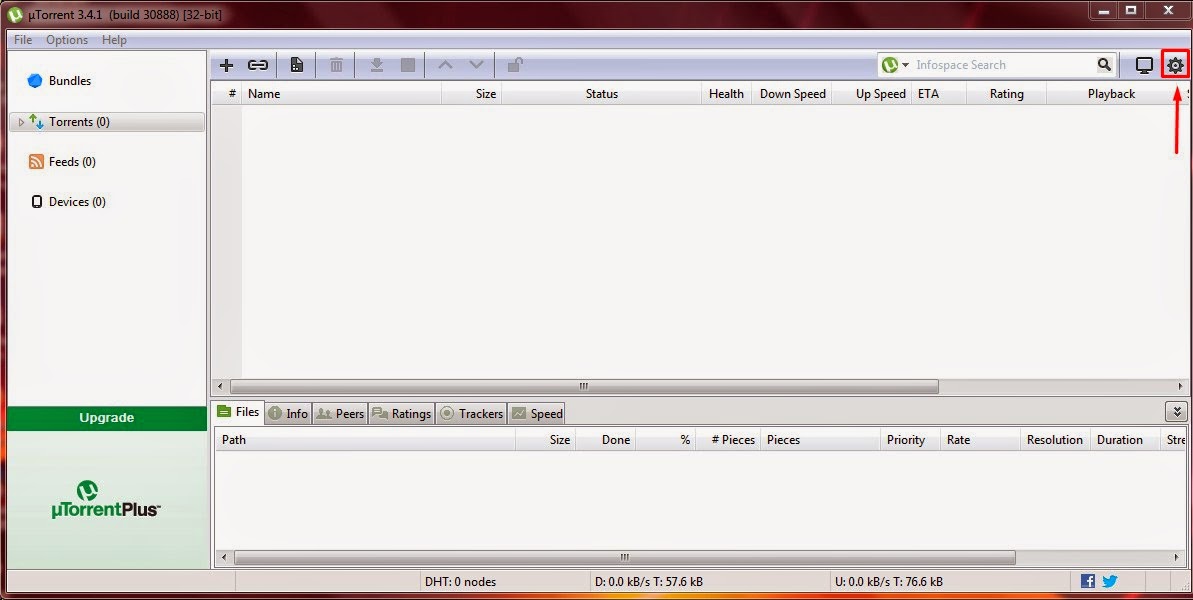The image size is (1193, 600).
Task: Click the Create New Torrent file icon
Action: (x=297, y=65)
